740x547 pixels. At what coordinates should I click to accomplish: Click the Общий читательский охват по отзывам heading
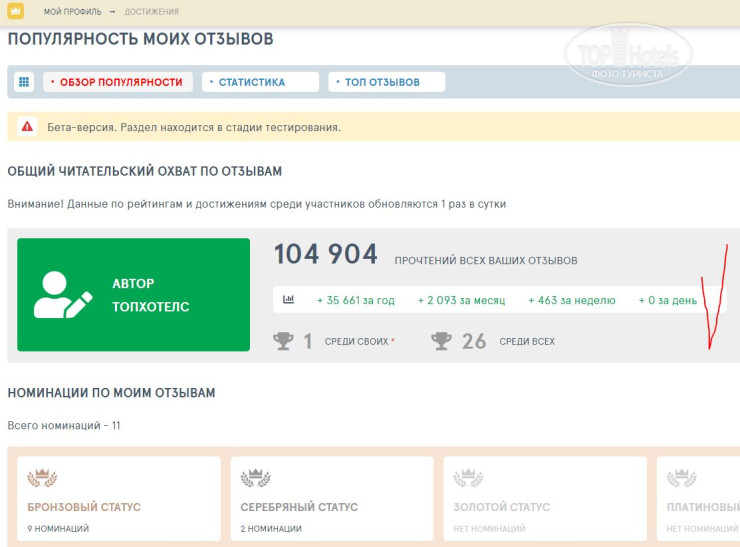[x=144, y=171]
